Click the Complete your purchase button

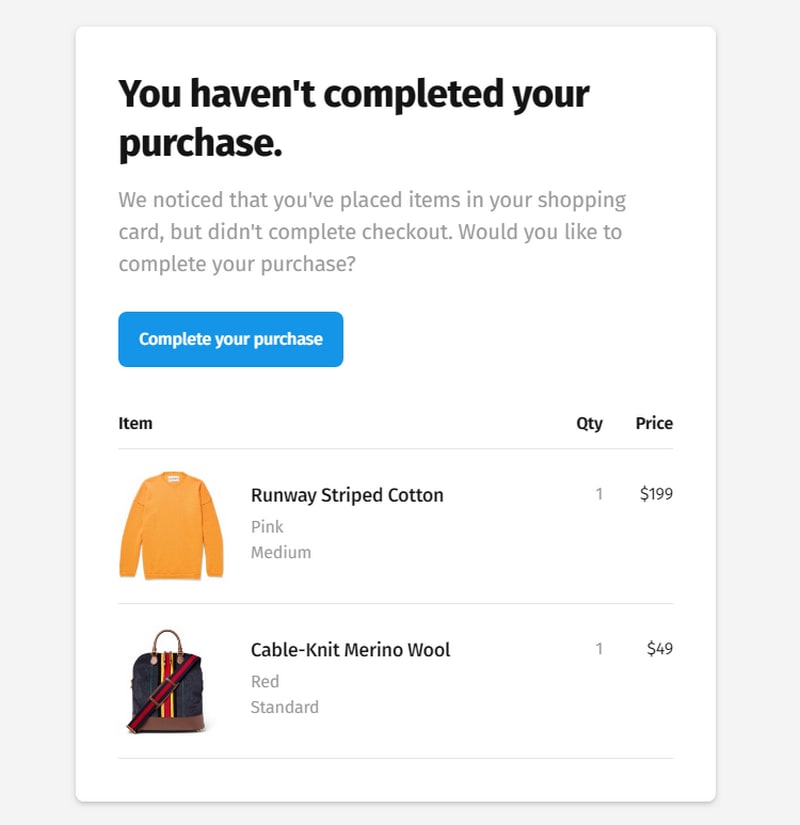231,339
